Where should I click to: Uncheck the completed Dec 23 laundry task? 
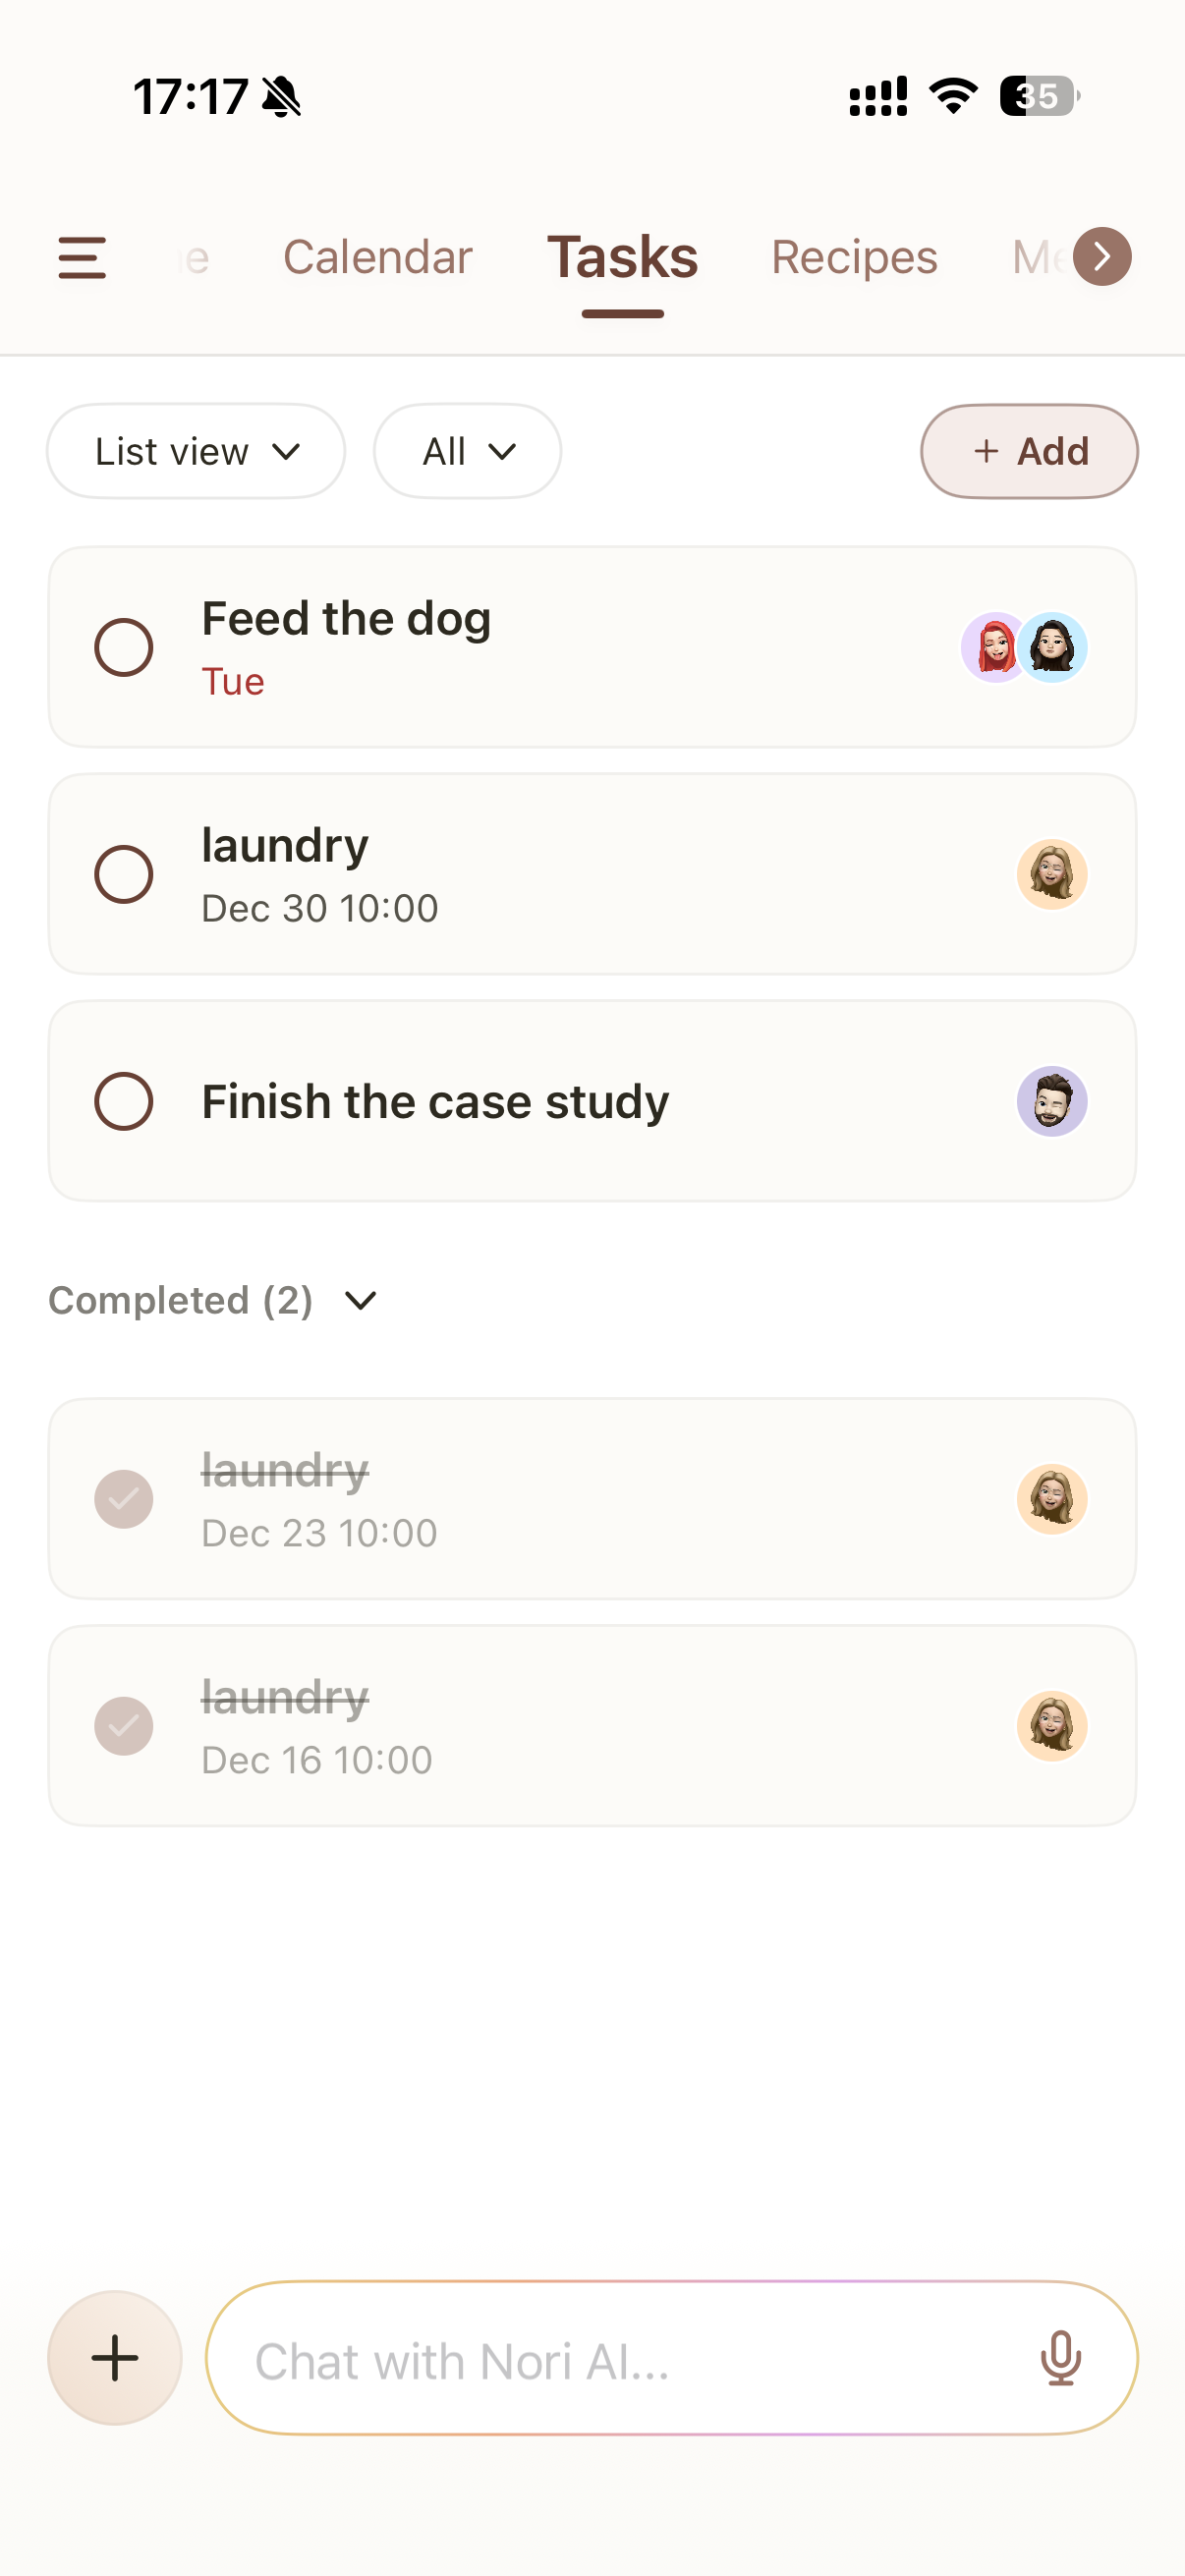(124, 1499)
